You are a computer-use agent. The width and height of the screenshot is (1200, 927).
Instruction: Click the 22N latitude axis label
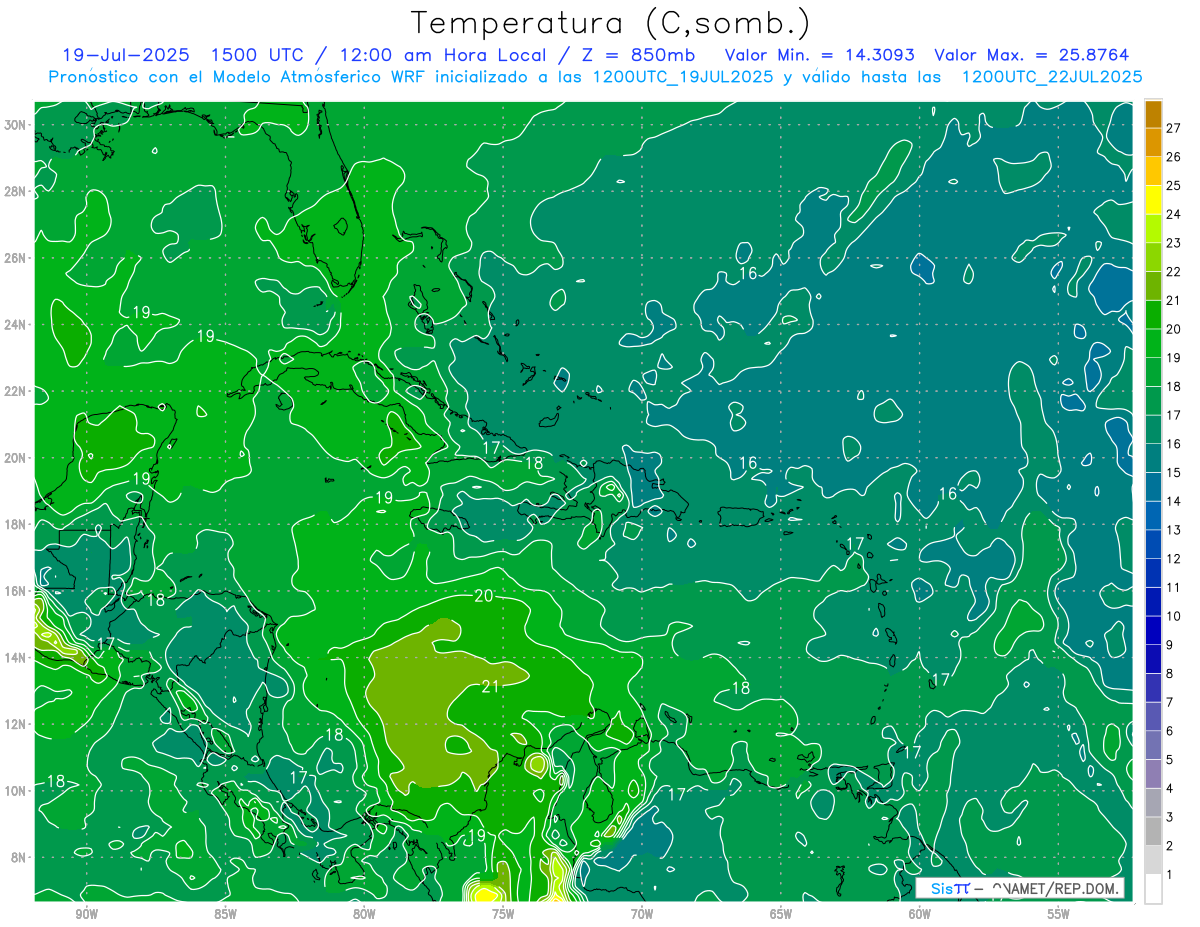pyautogui.click(x=17, y=391)
